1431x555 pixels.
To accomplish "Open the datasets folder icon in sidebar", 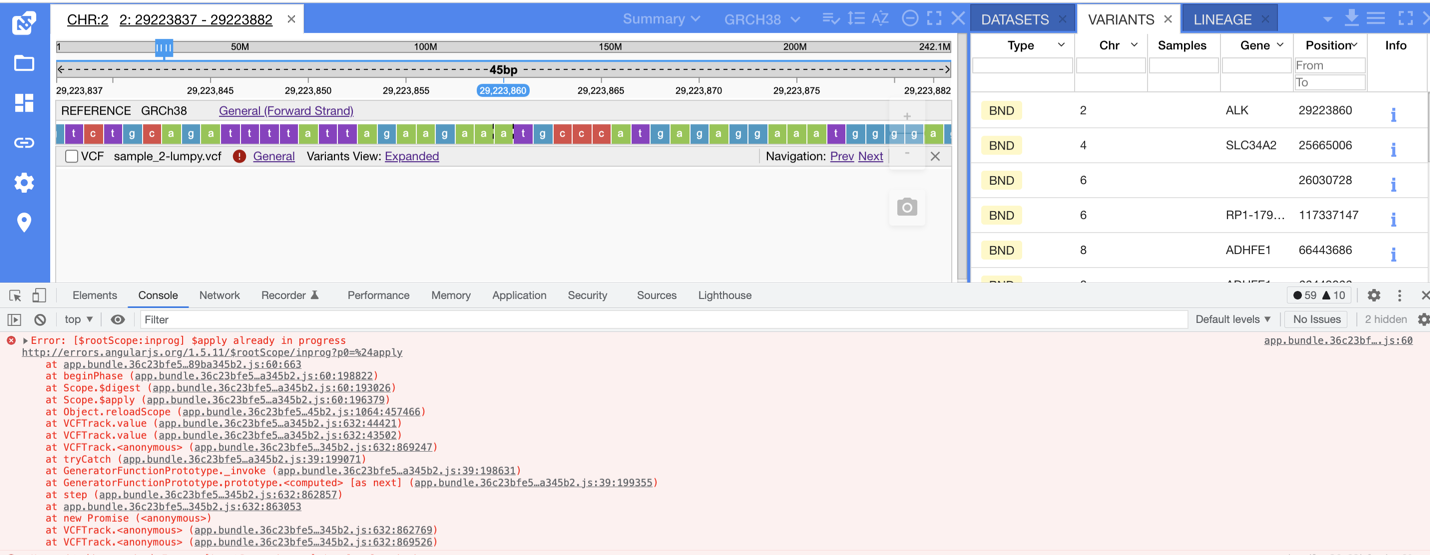I will tap(24, 63).
